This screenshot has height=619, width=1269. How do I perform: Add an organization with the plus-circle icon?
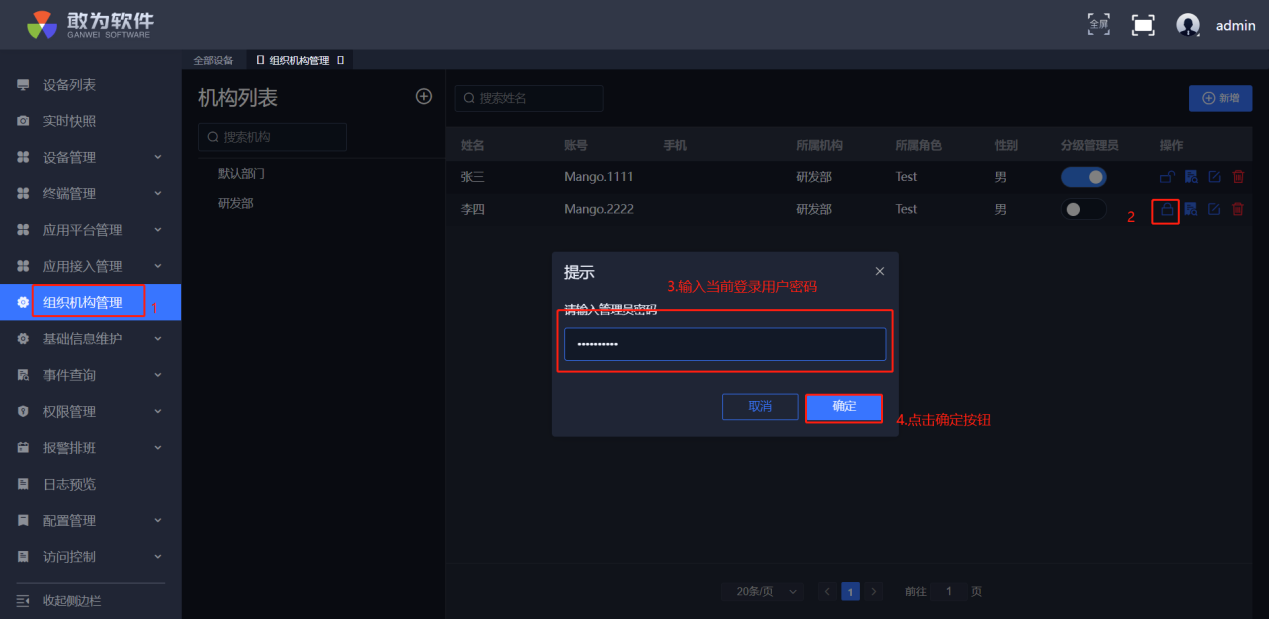[x=424, y=96]
